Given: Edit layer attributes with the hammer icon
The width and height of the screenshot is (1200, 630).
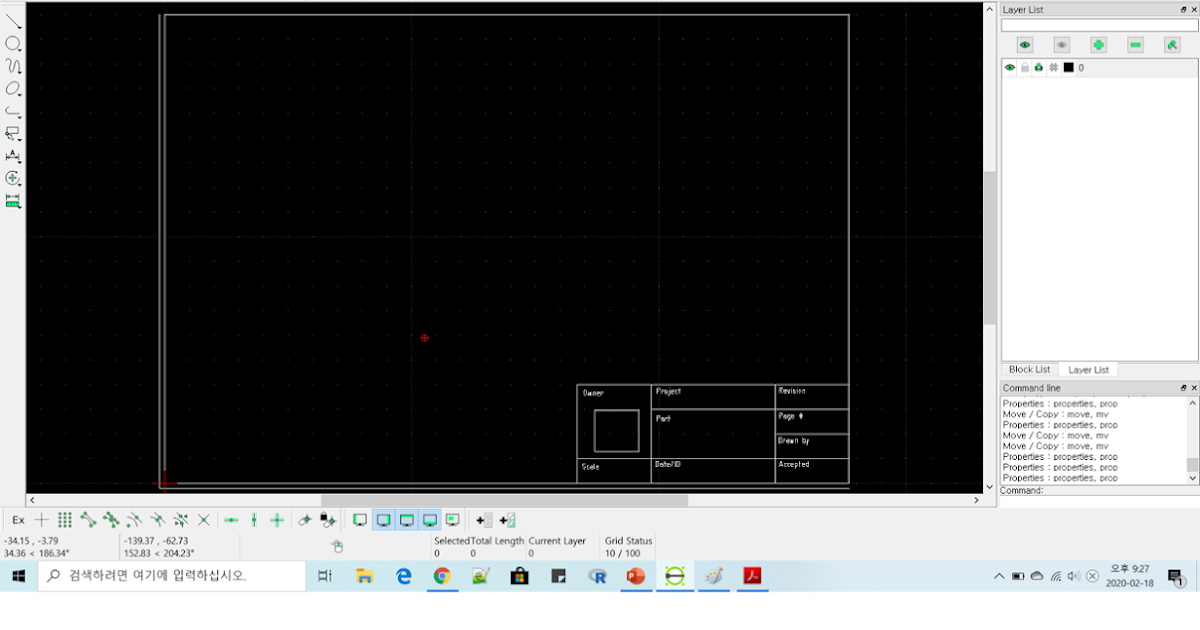Looking at the screenshot, I should (1172, 45).
